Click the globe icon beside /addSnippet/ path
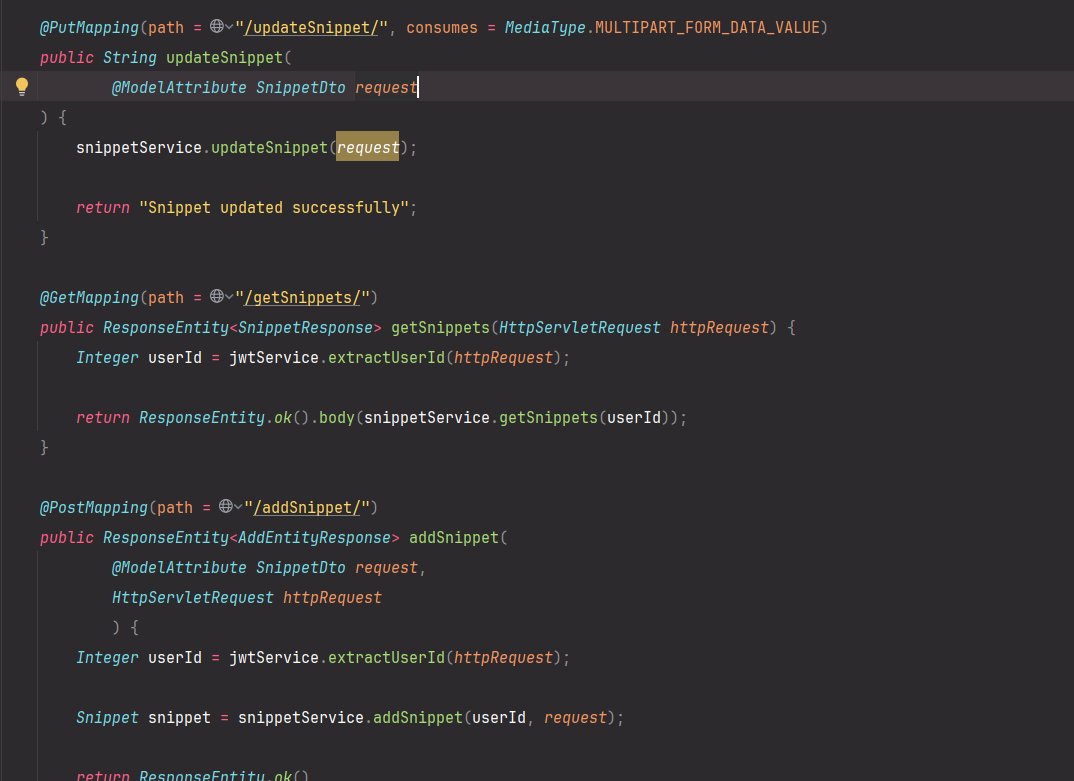 click(x=225, y=506)
